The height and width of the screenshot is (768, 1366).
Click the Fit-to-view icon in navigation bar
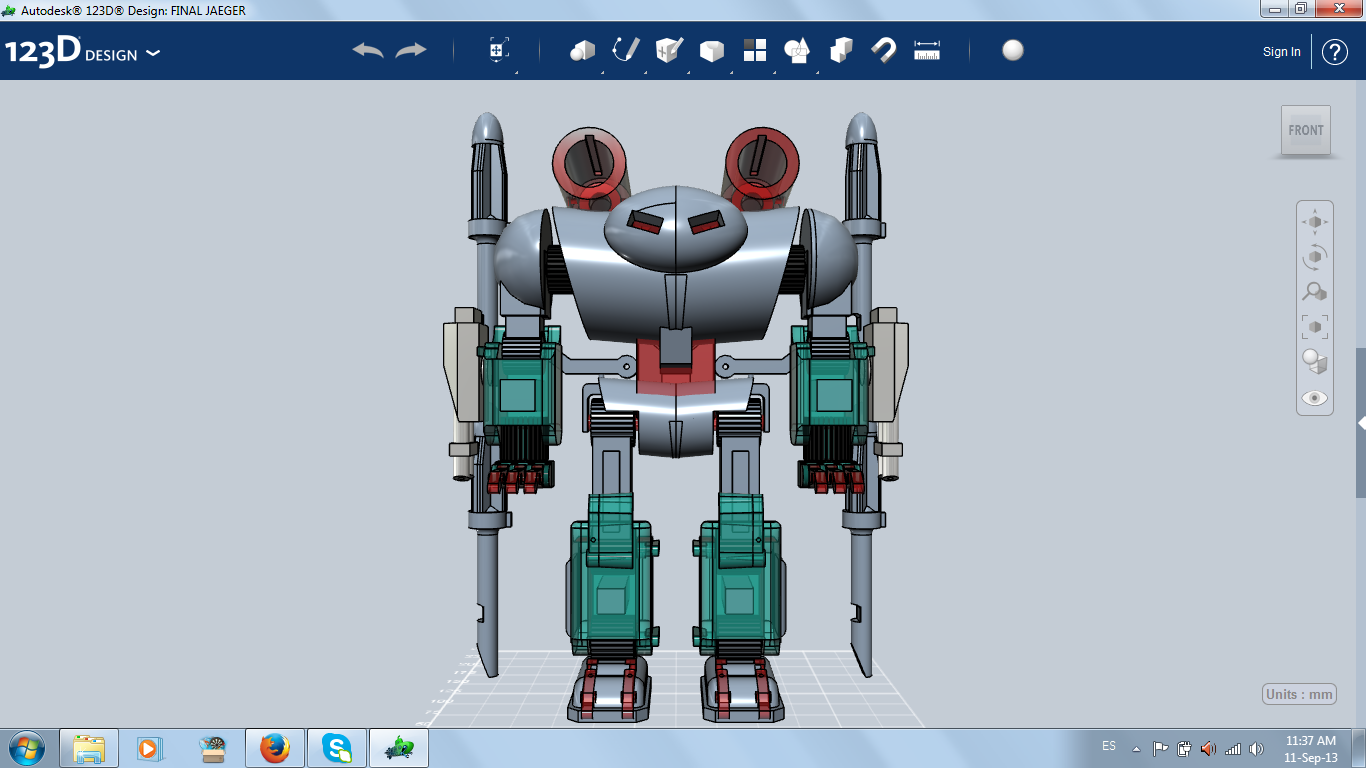[x=1314, y=326]
